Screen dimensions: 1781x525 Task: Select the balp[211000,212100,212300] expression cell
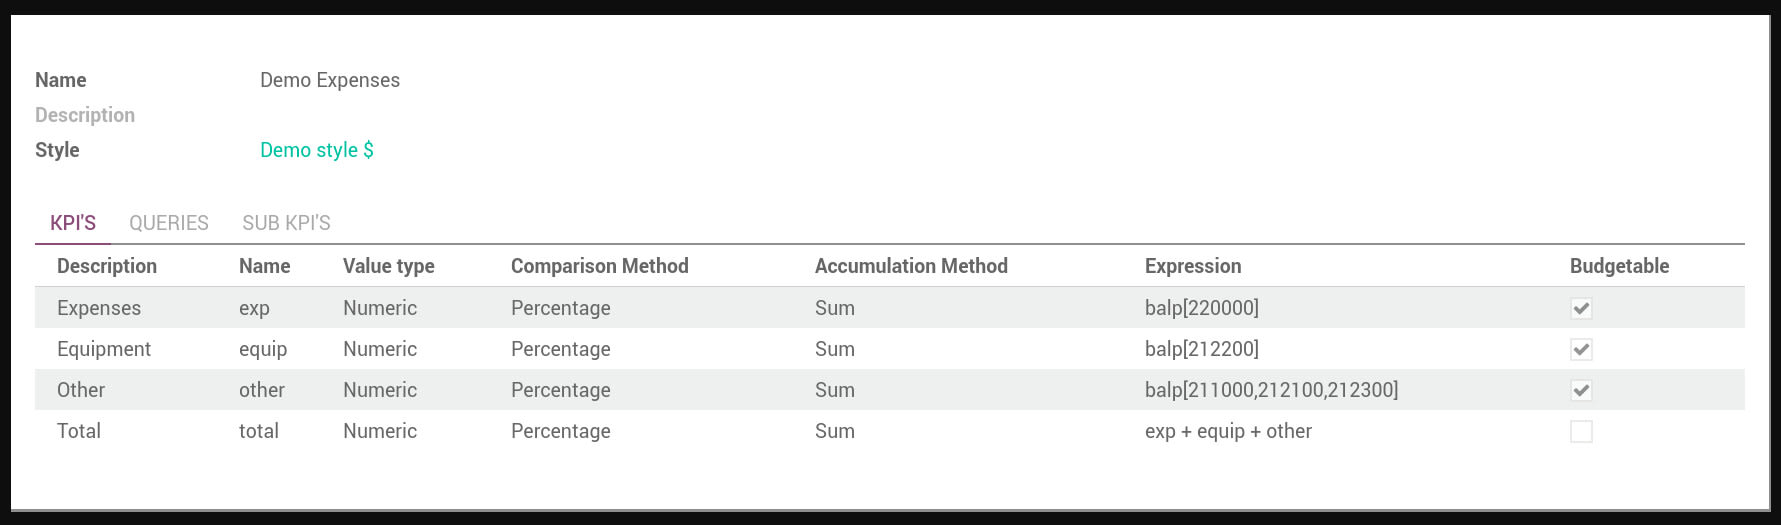point(1271,390)
